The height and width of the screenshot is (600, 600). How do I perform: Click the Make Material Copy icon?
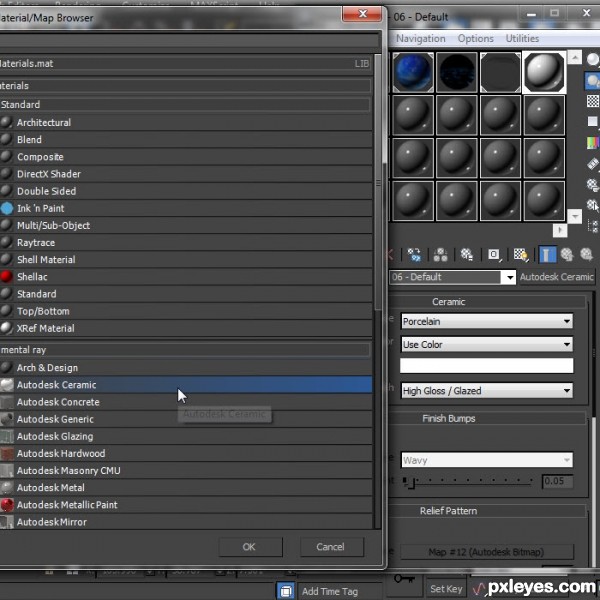(x=414, y=254)
